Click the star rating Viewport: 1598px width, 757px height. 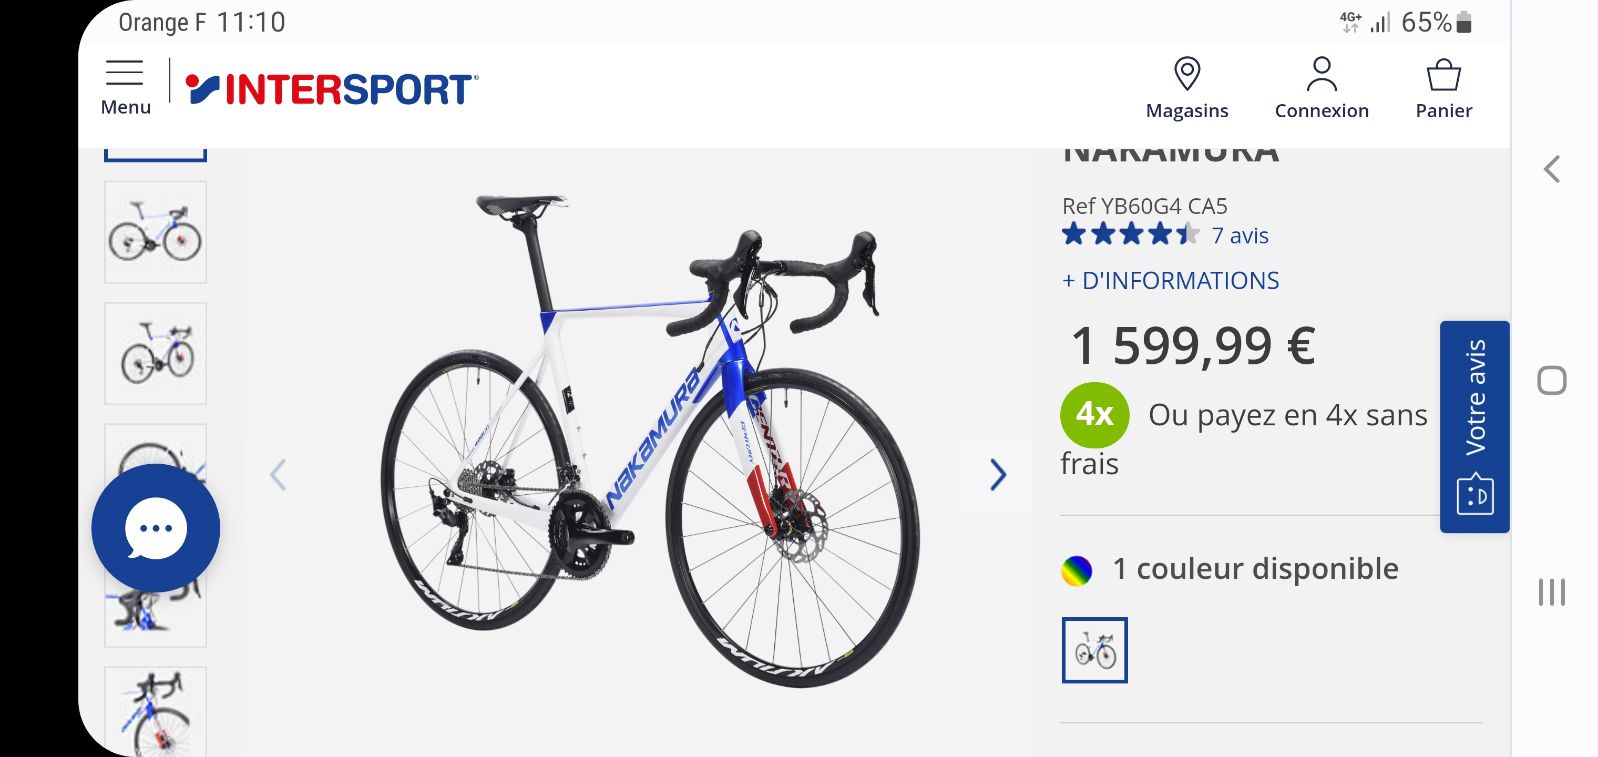tap(1130, 235)
